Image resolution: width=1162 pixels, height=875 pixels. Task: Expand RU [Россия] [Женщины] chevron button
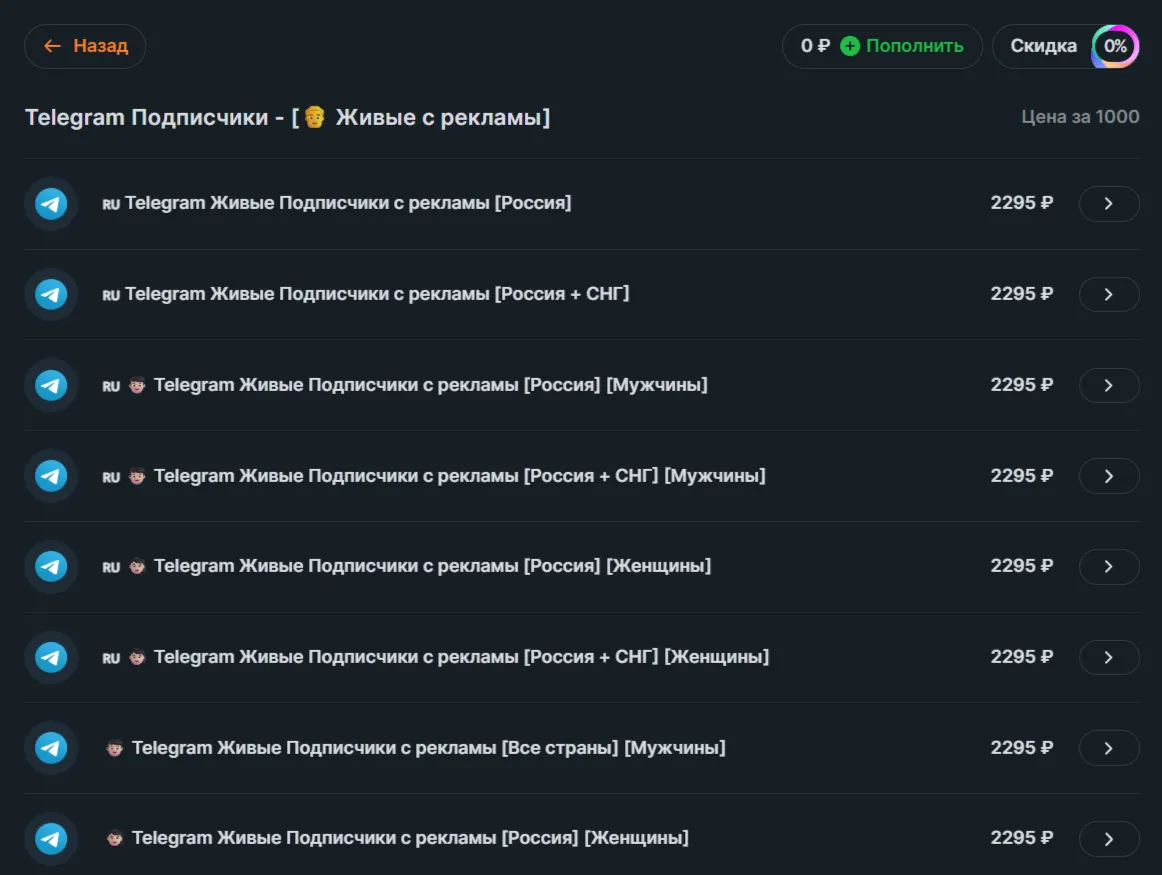pyautogui.click(x=1109, y=566)
